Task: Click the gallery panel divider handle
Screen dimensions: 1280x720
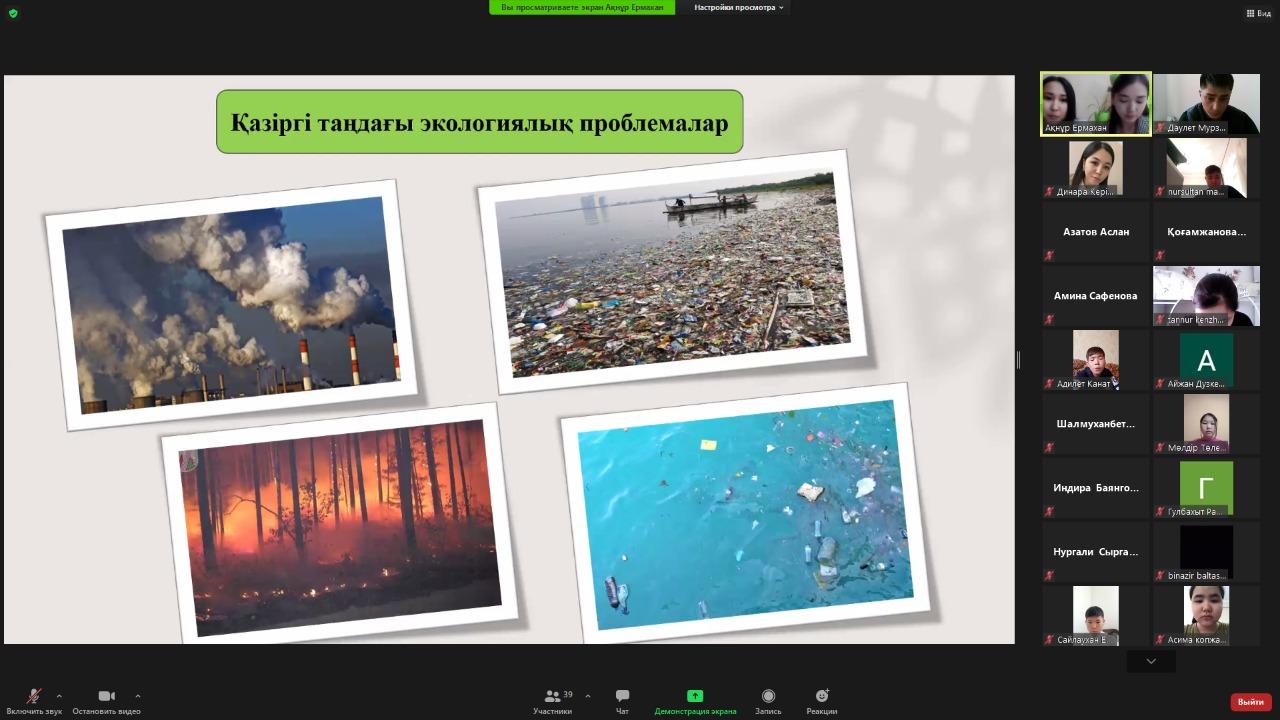Action: [1018, 360]
